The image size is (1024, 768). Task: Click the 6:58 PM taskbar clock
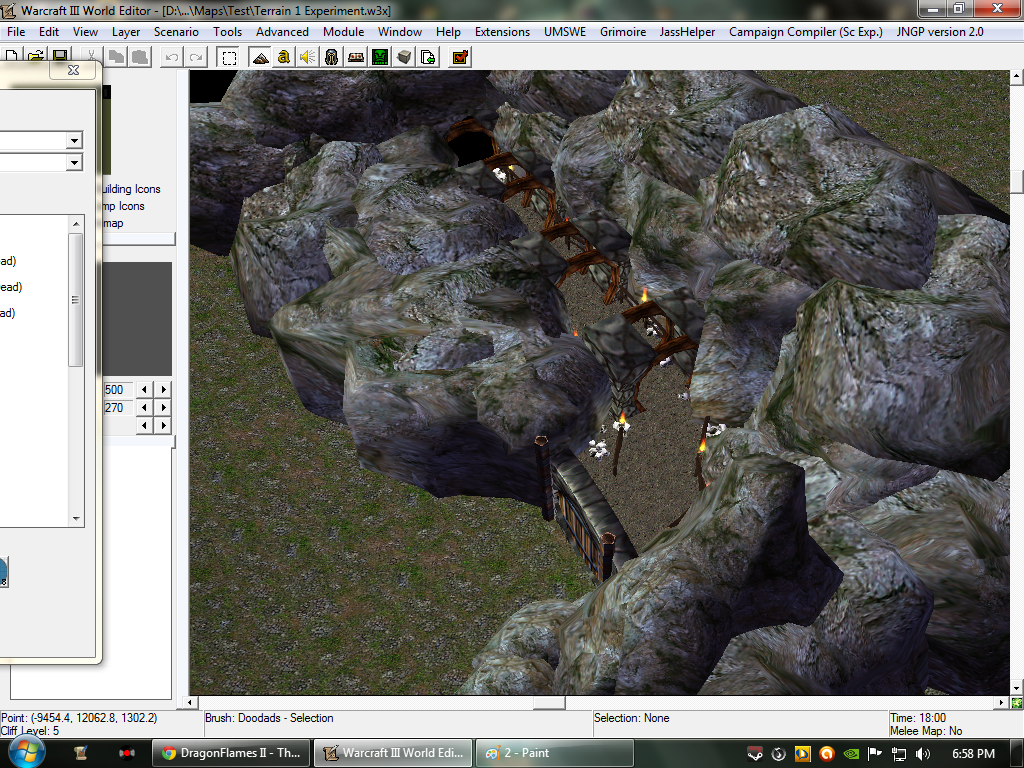(x=973, y=754)
